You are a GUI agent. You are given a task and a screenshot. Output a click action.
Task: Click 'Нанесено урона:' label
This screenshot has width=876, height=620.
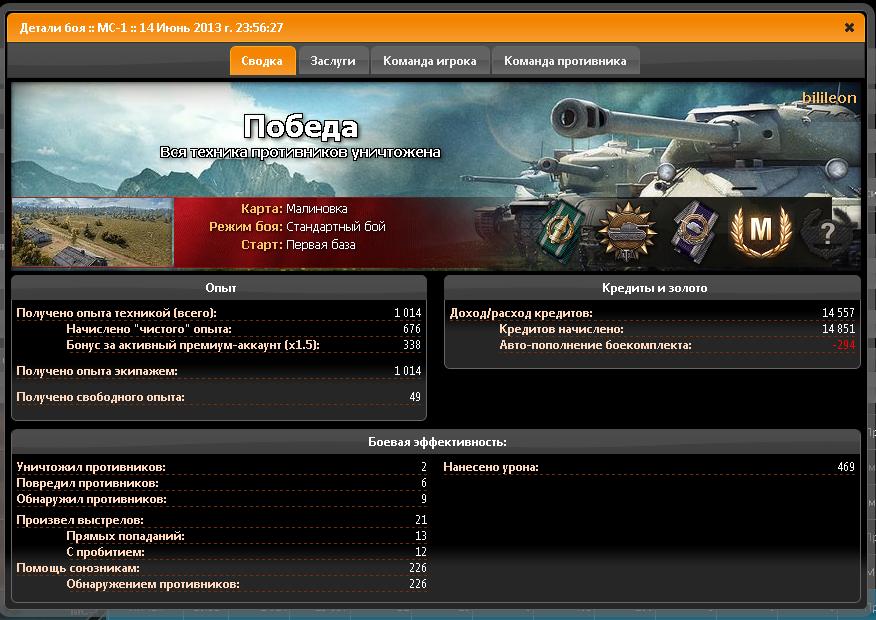[491, 467]
